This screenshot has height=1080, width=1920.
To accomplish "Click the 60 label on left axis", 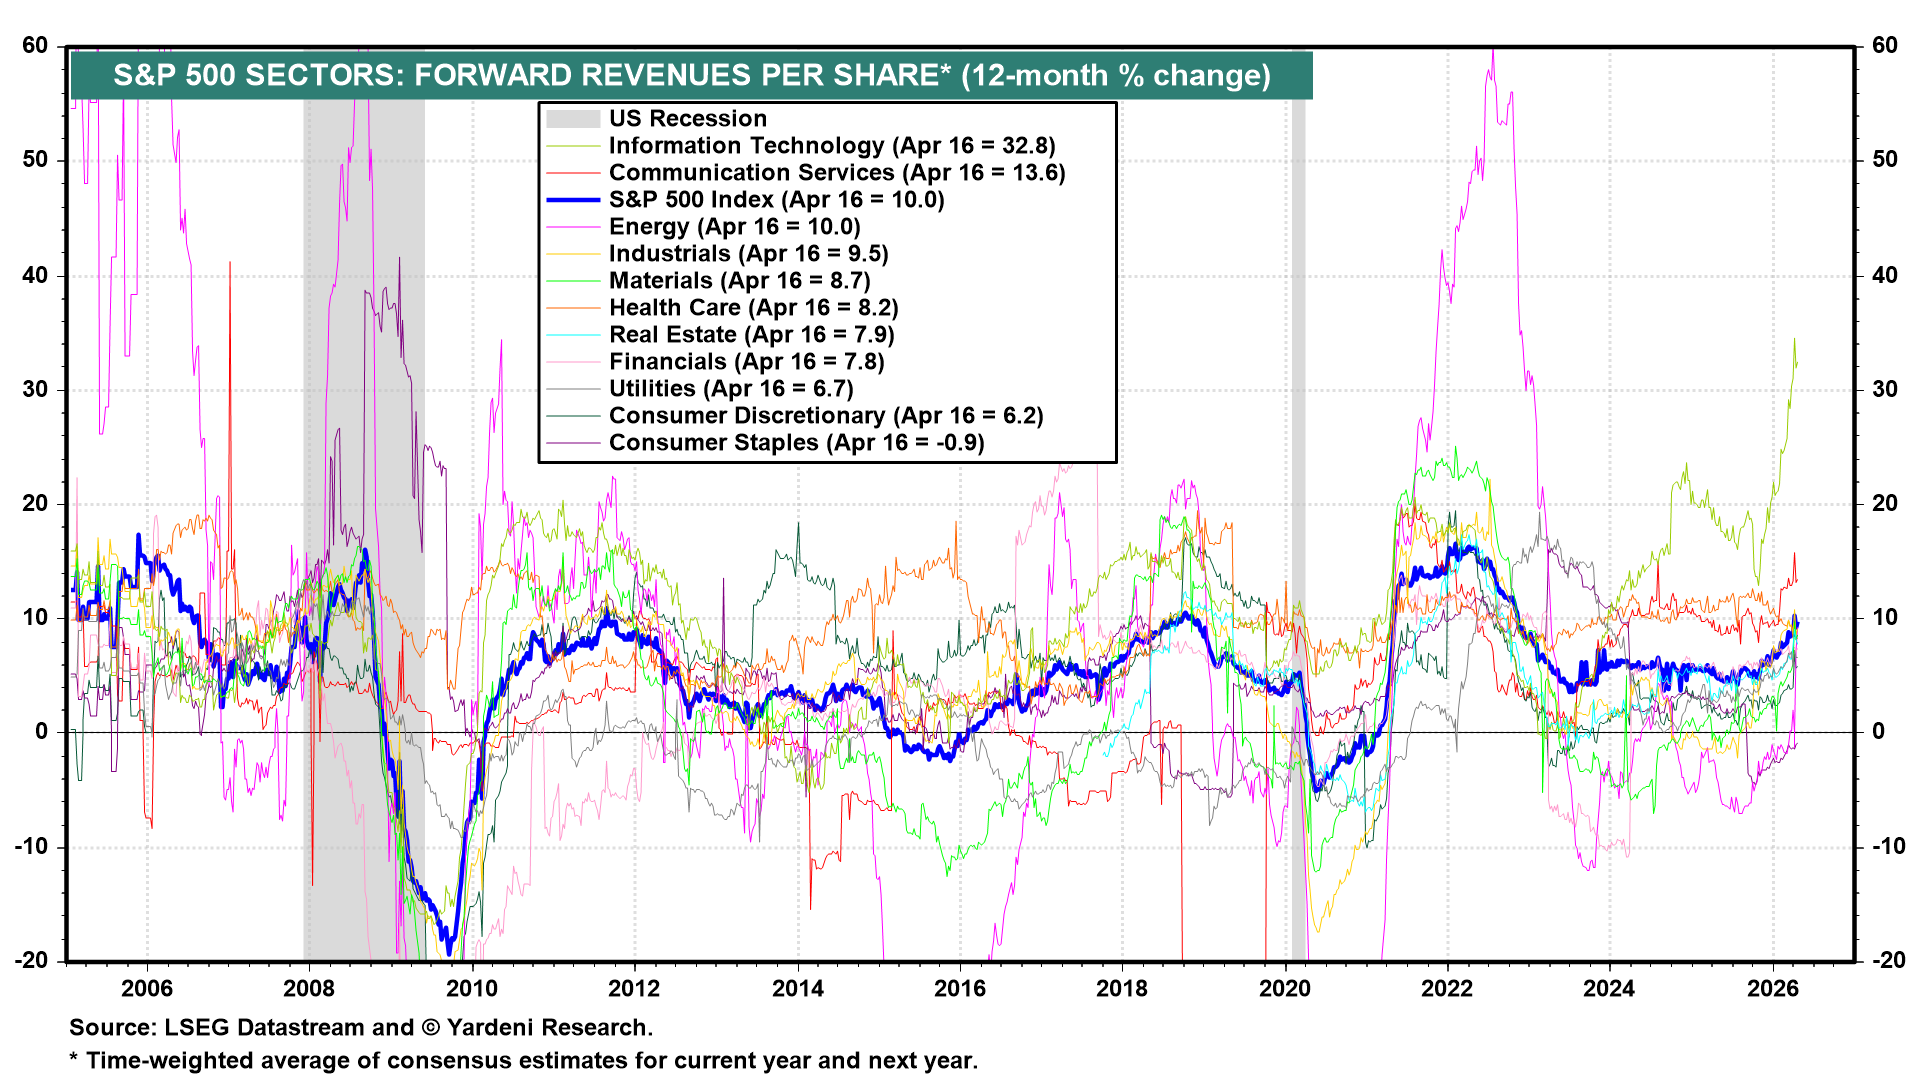I will tap(35, 46).
